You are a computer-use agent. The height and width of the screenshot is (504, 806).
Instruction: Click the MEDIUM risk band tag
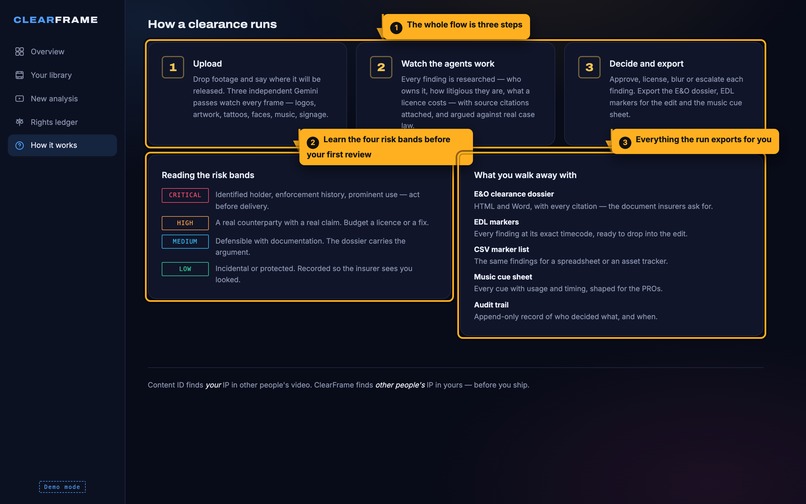coord(185,242)
